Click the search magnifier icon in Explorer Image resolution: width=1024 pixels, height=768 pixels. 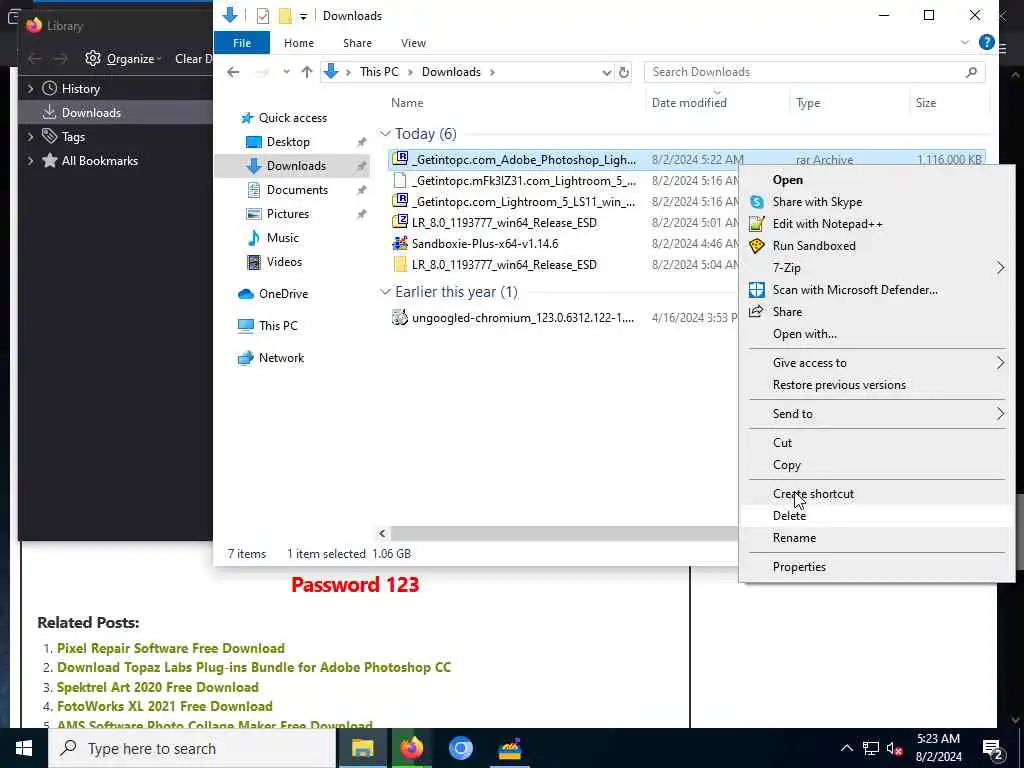(971, 72)
